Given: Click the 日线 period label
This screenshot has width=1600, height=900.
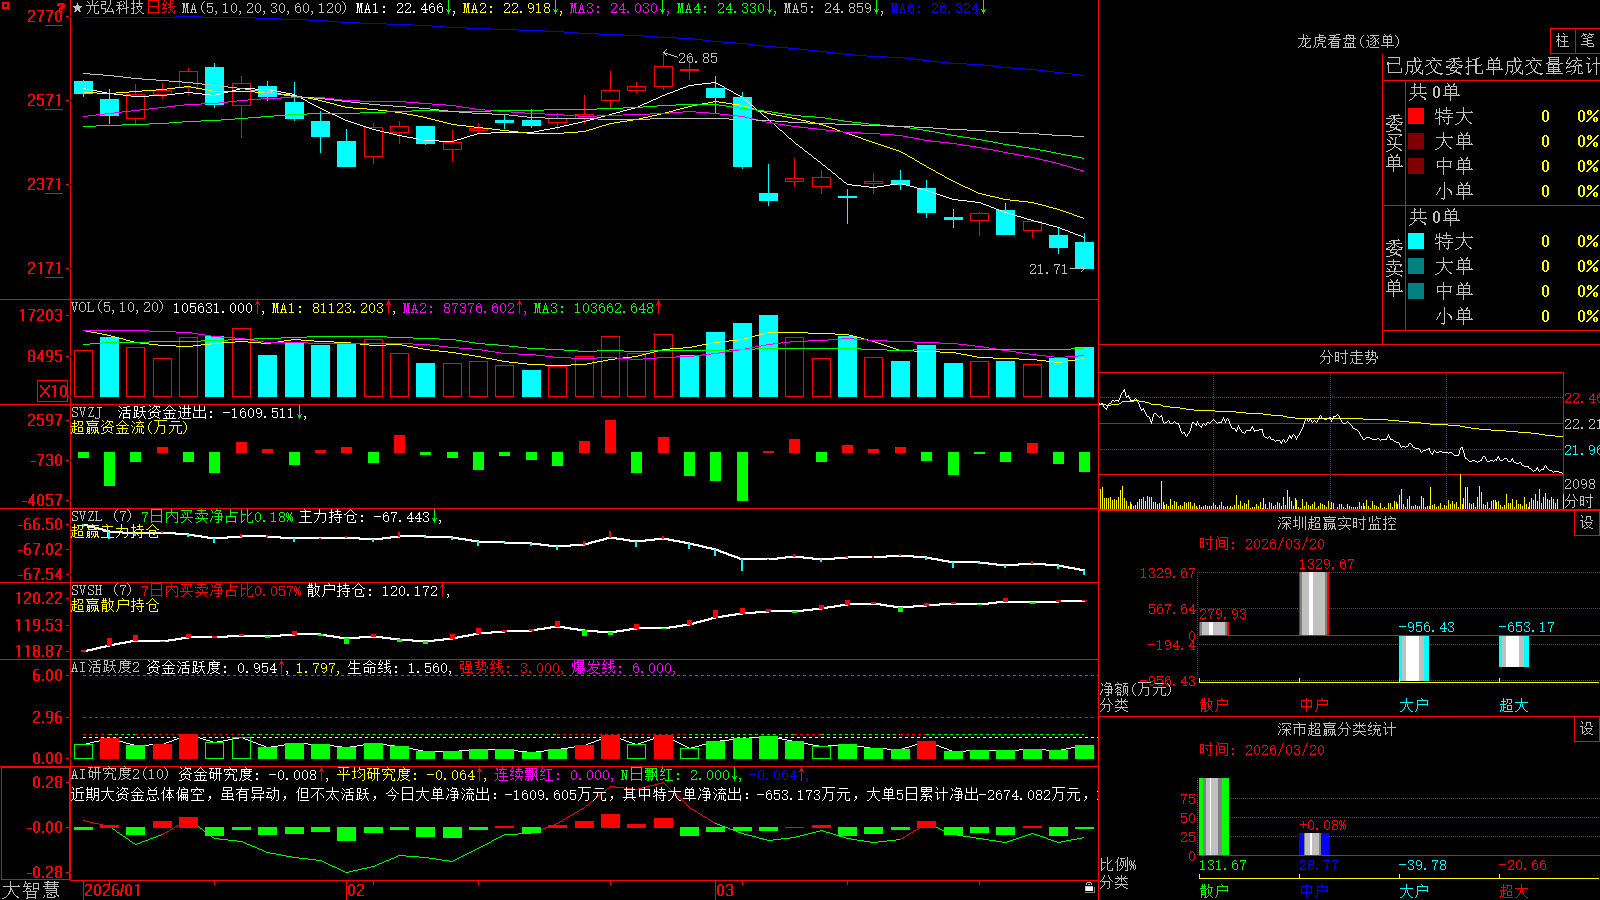Looking at the screenshot, I should 161,8.
